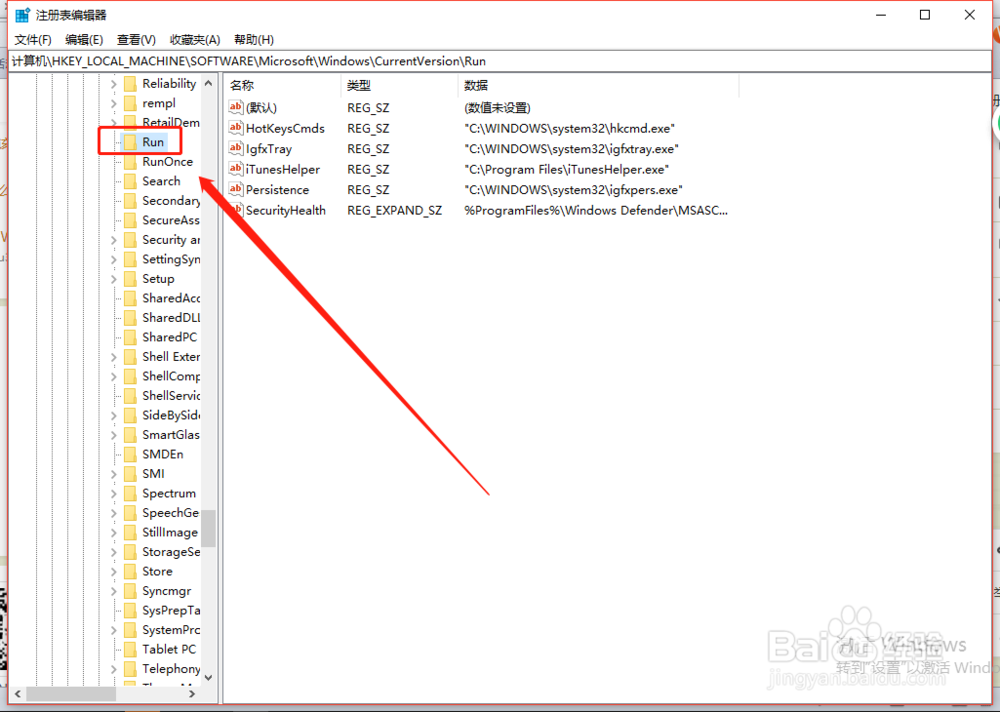Sort values by 数据 column header
Viewport: 1000px width, 712px height.
tap(599, 85)
